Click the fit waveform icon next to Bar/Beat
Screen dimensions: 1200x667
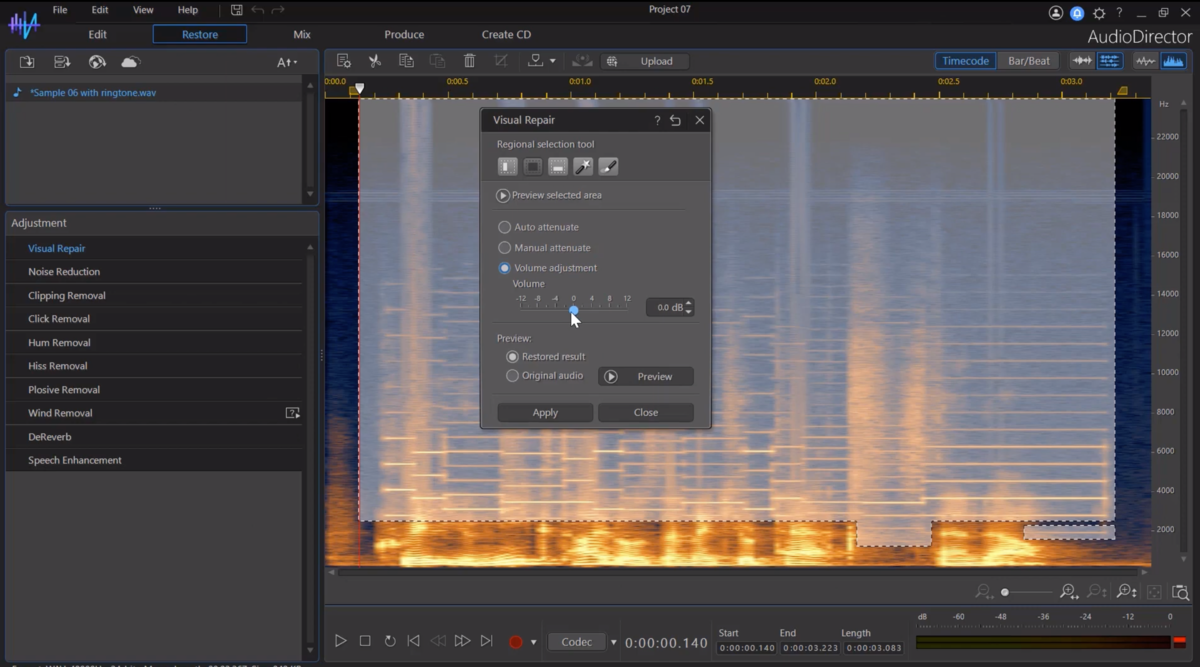tap(1082, 61)
